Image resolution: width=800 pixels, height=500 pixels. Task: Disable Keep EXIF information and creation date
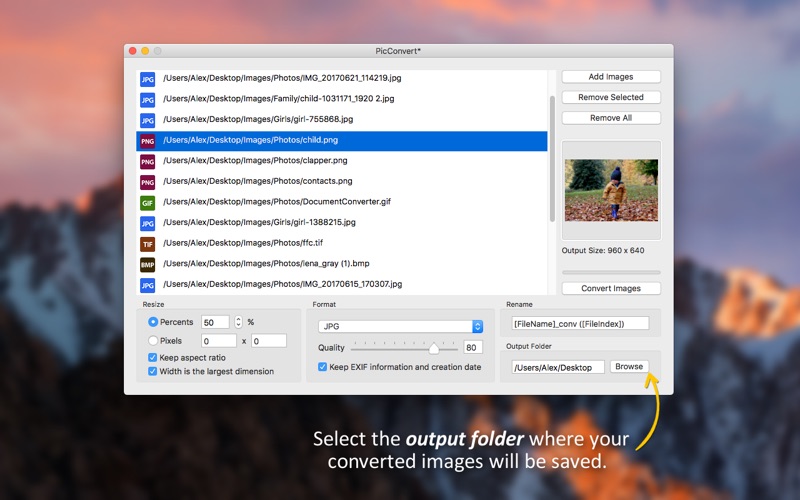click(322, 366)
